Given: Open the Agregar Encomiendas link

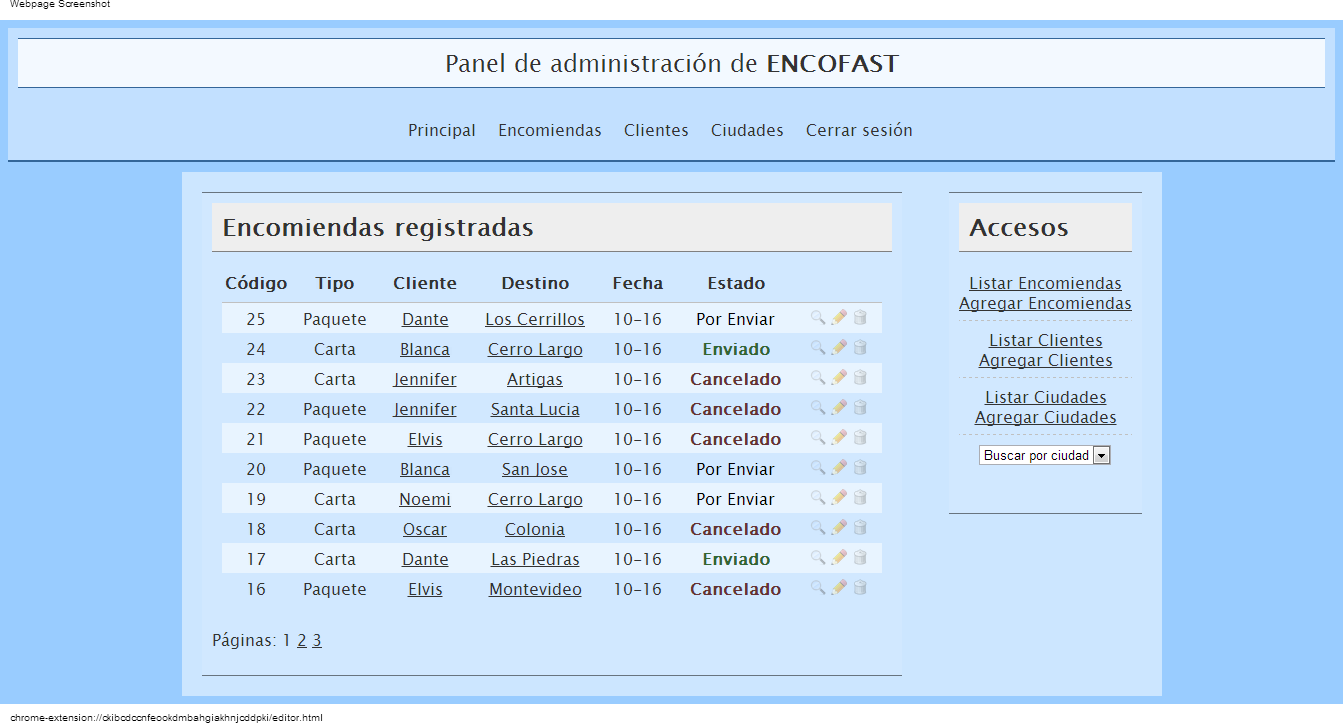Looking at the screenshot, I should [x=1045, y=303].
